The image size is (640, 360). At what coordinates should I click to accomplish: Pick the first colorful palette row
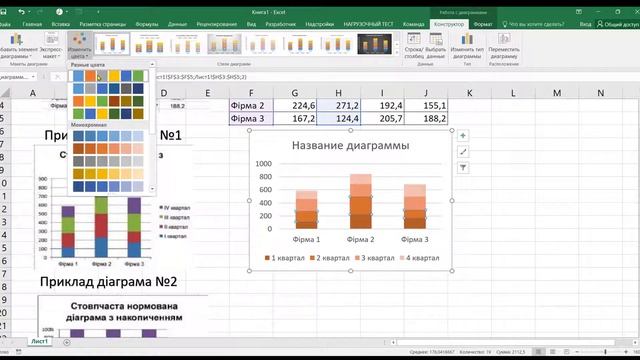(108, 76)
